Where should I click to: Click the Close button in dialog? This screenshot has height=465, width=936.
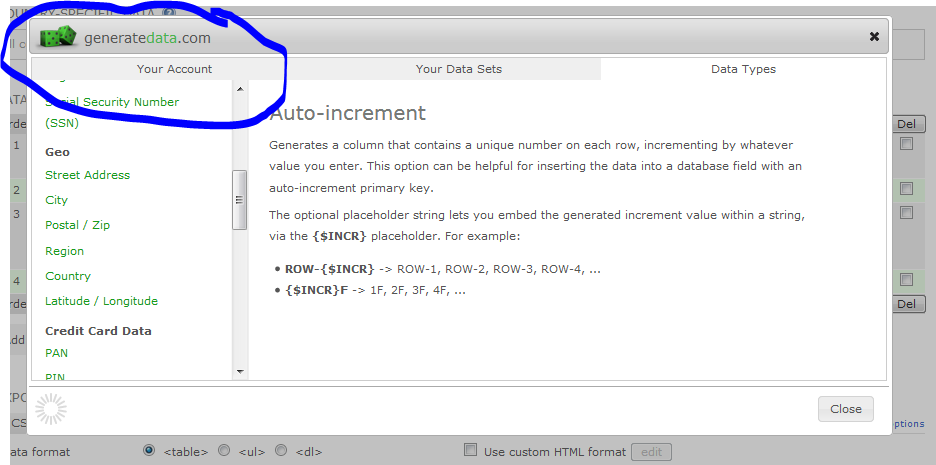[x=845, y=409]
